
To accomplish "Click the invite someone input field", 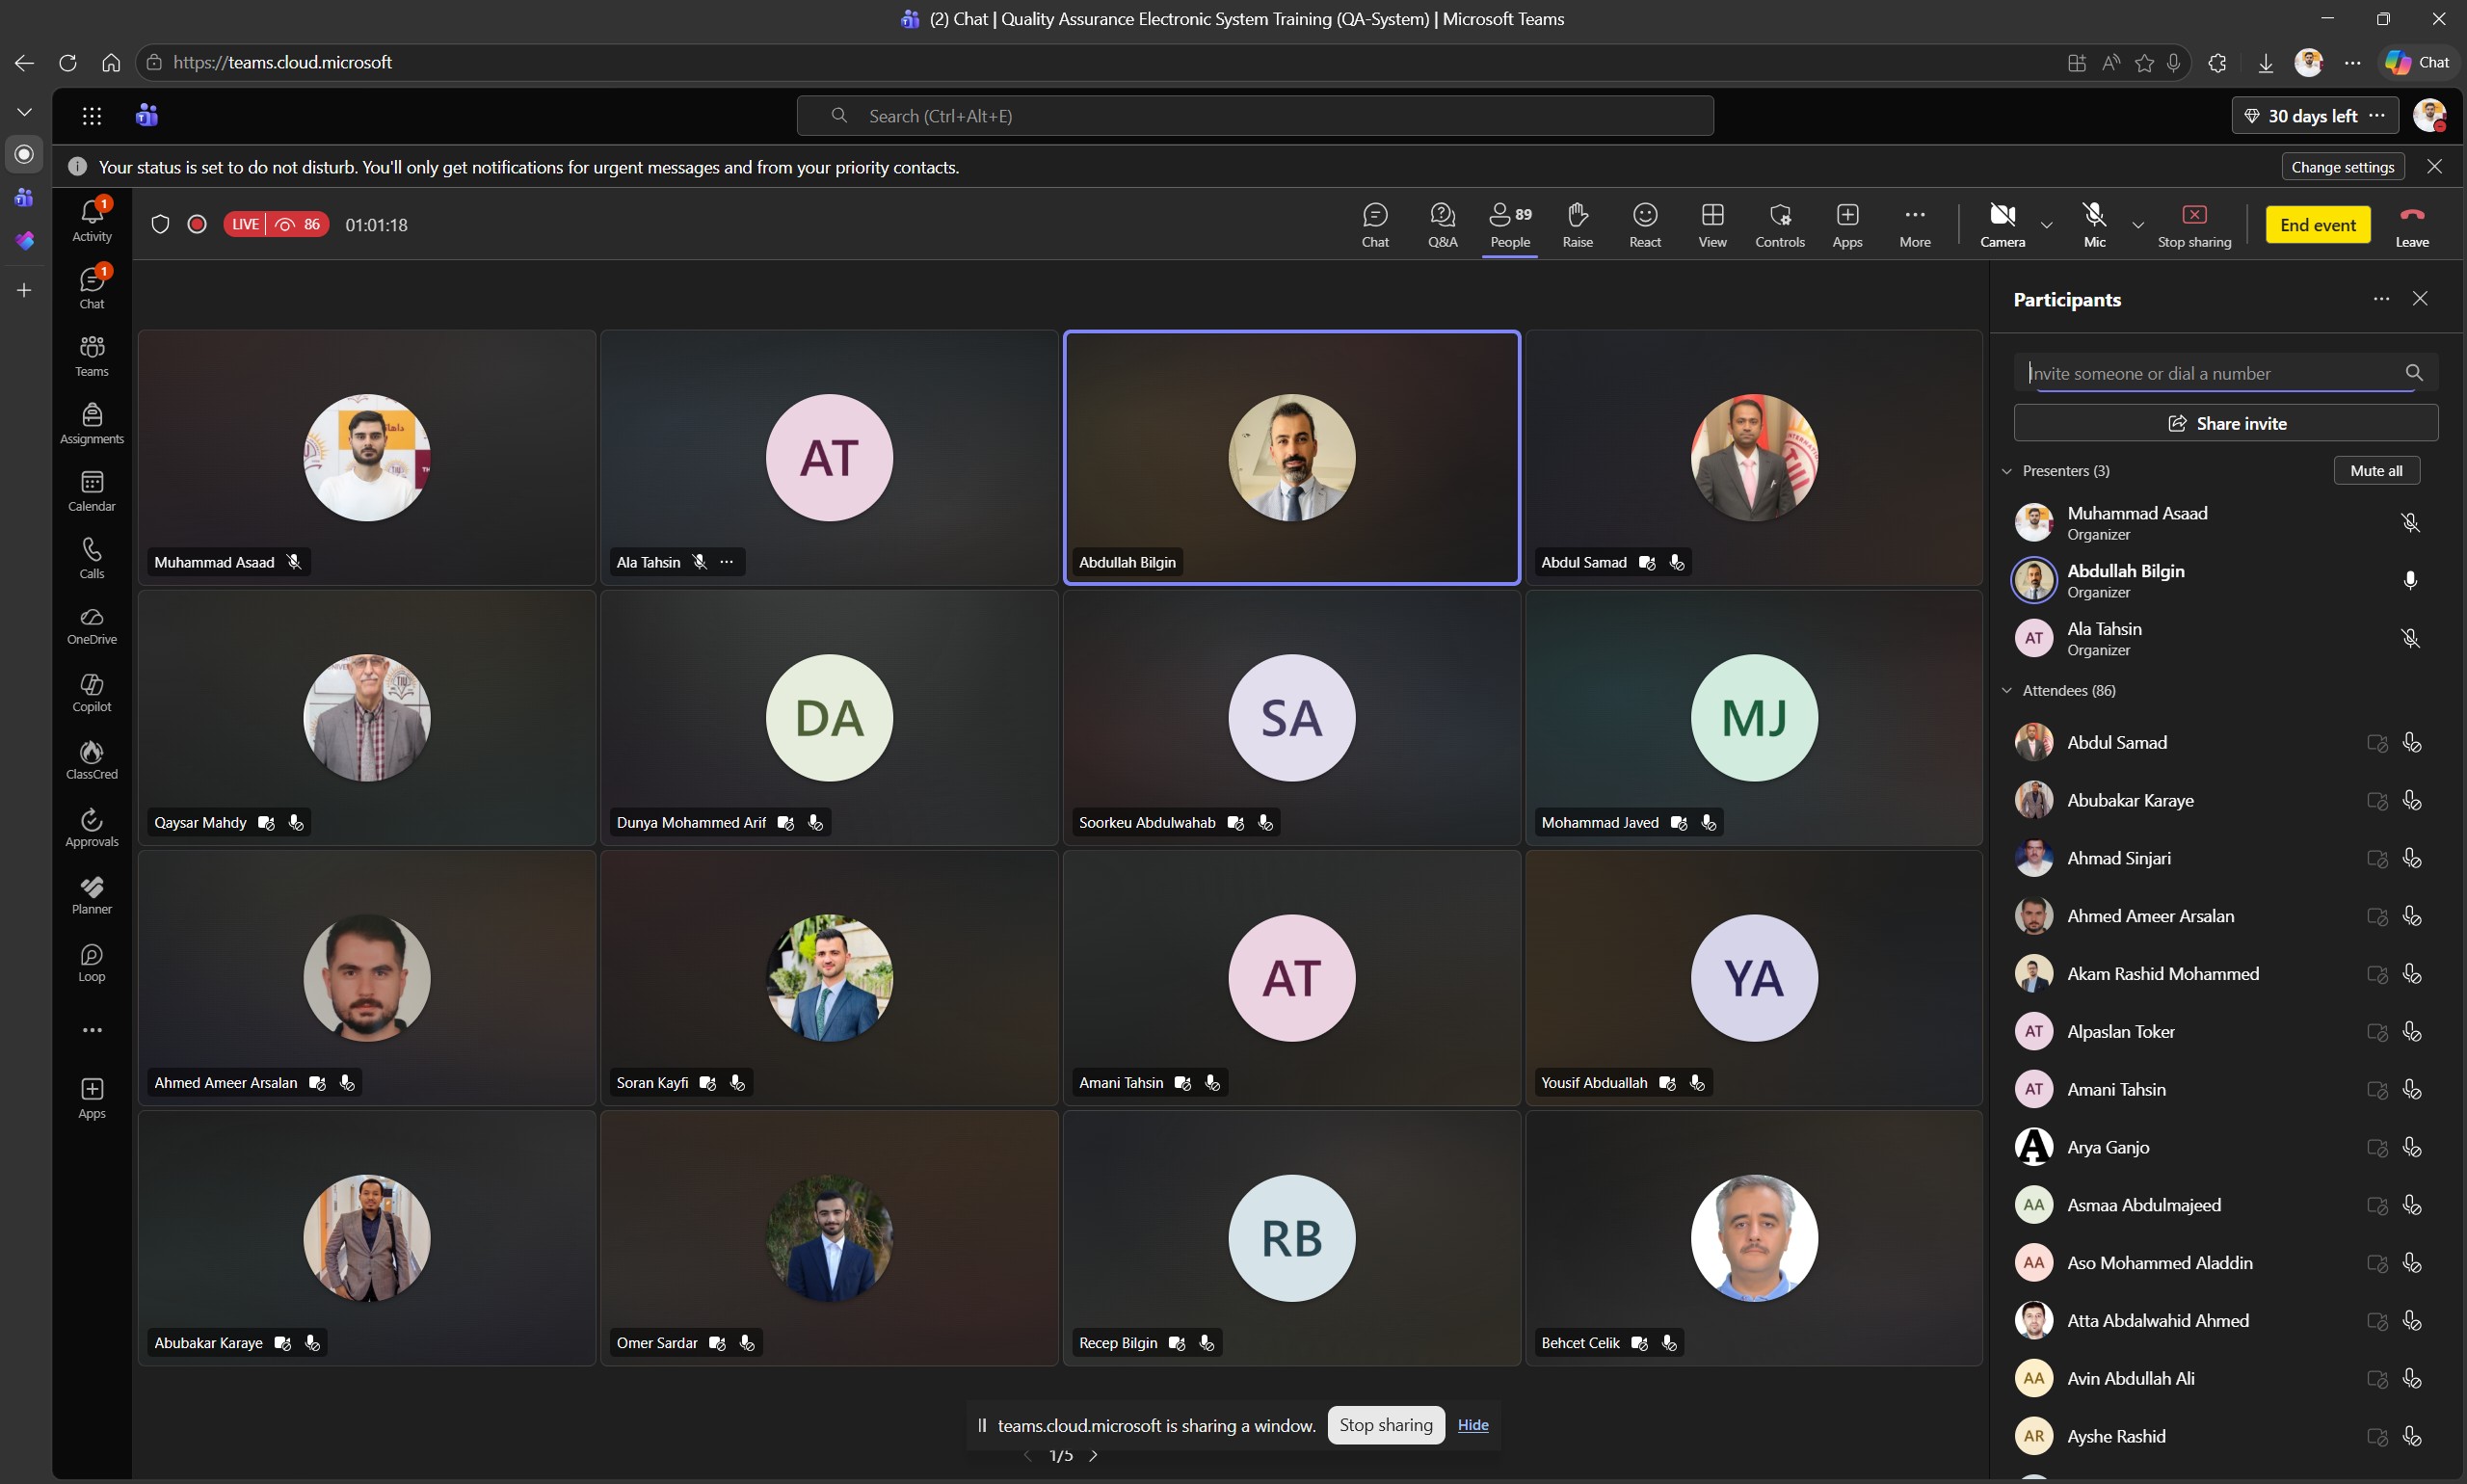I will pos(2210,373).
